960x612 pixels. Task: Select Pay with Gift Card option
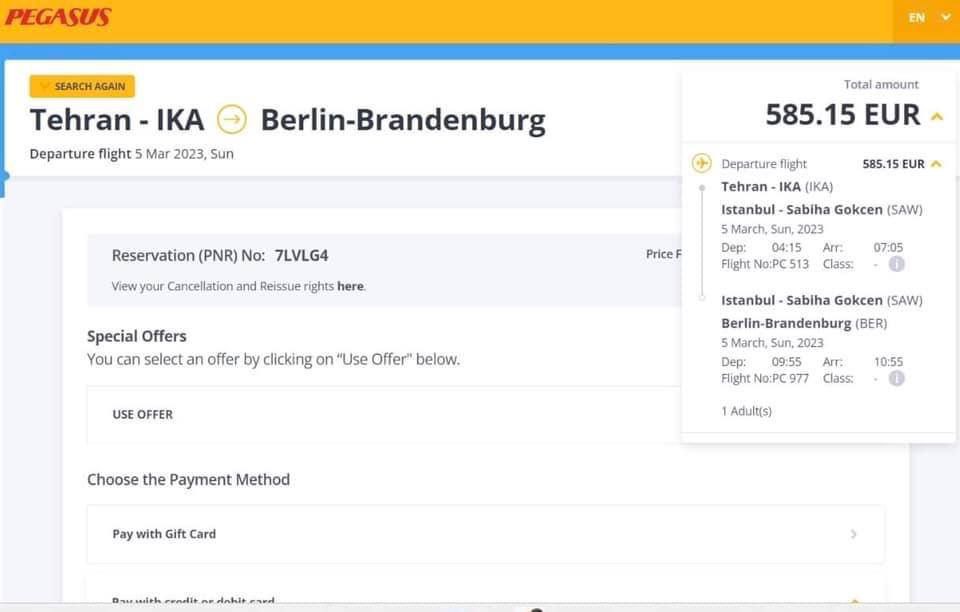(164, 534)
